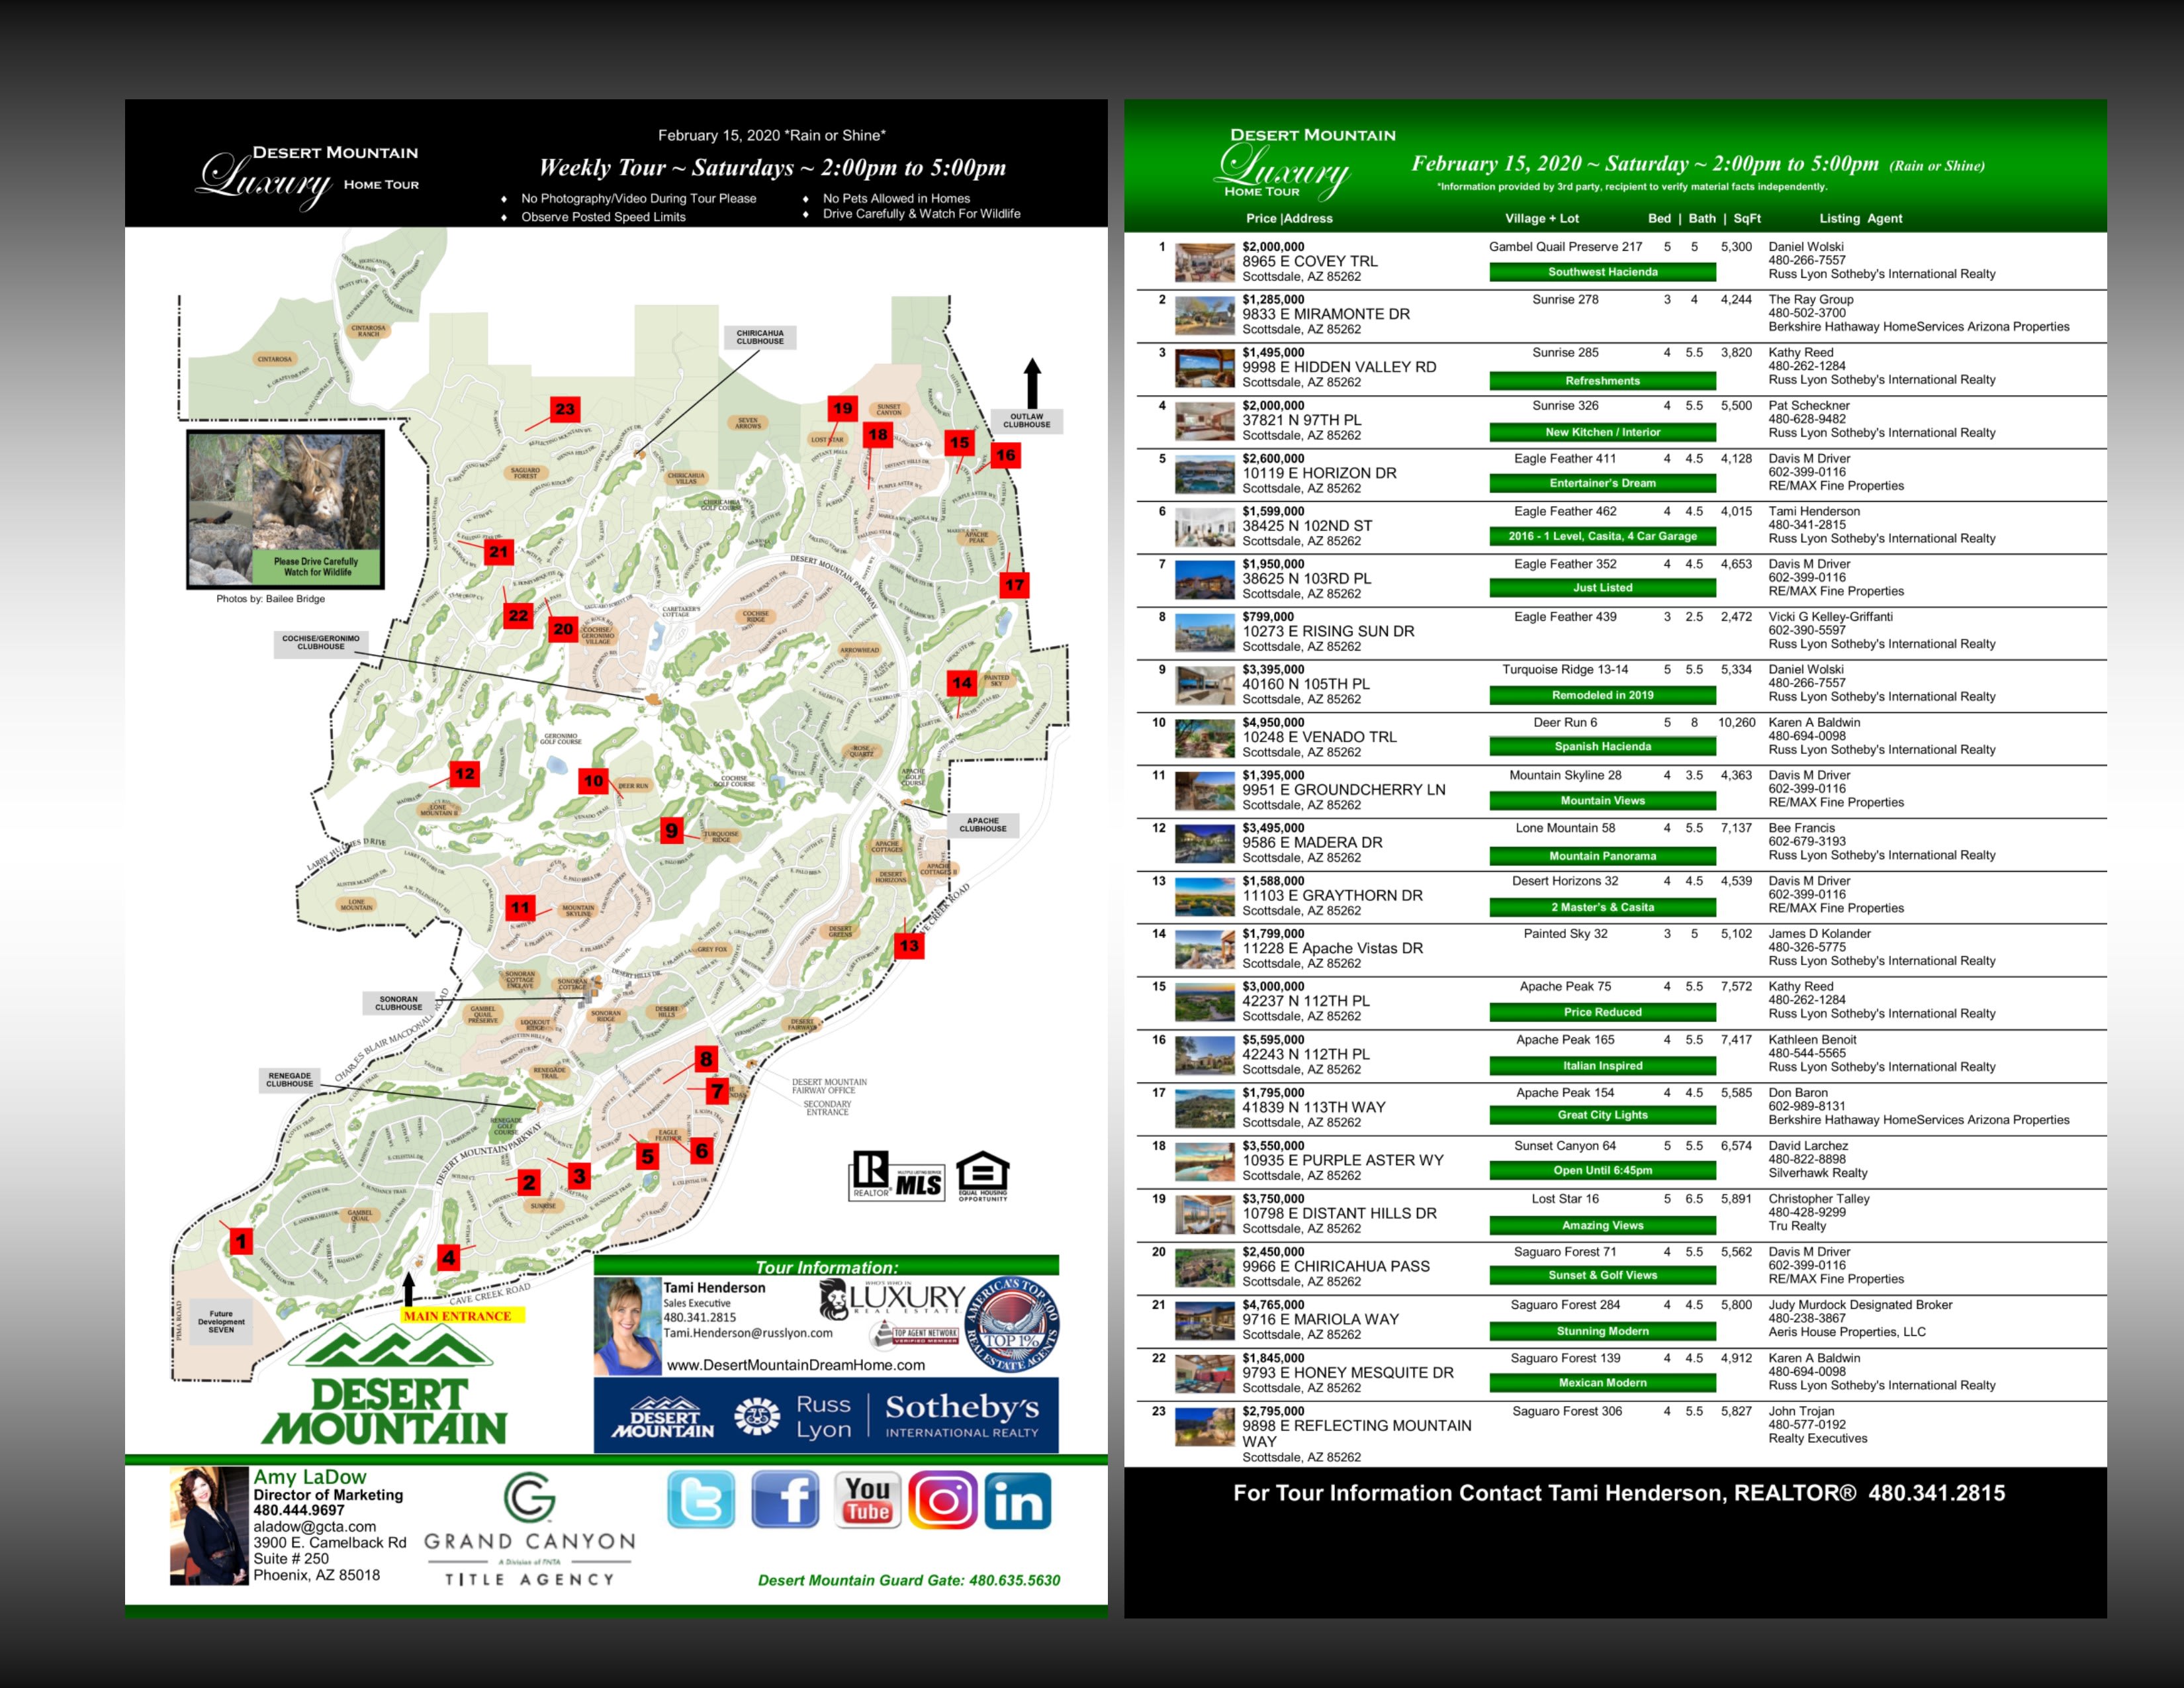Screen dimensions: 2184x1688
Task: Click the aladow@gcta.com email address
Action: (315, 1527)
